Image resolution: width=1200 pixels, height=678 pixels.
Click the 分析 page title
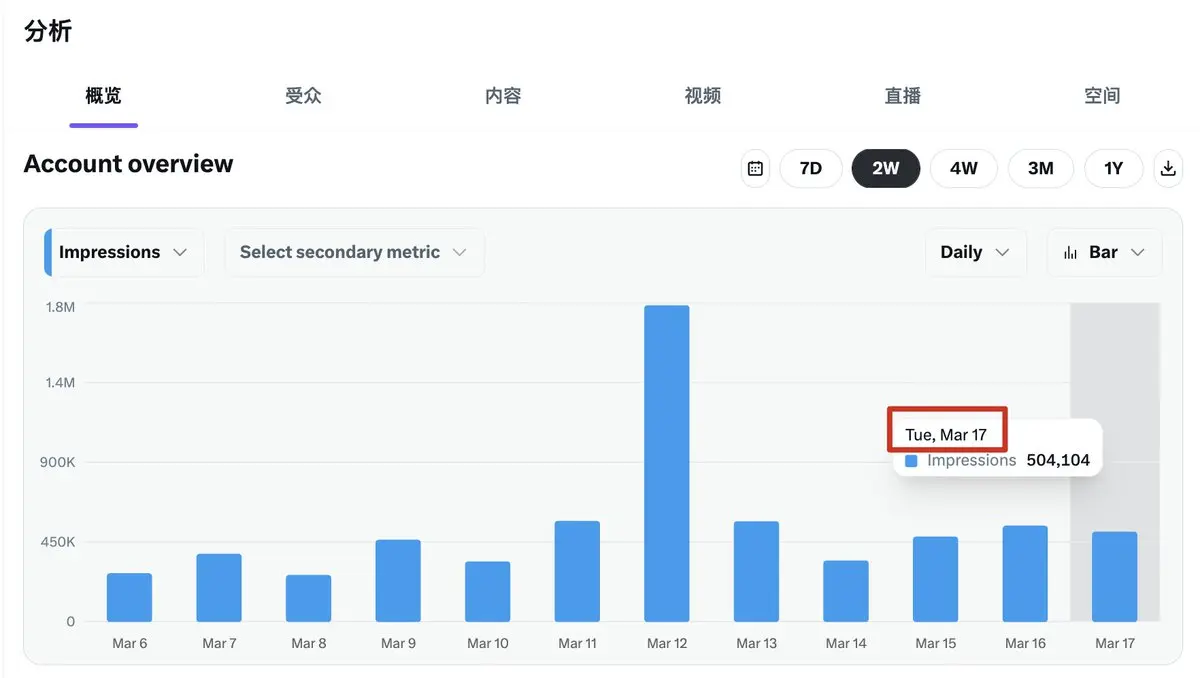pyautogui.click(x=48, y=31)
